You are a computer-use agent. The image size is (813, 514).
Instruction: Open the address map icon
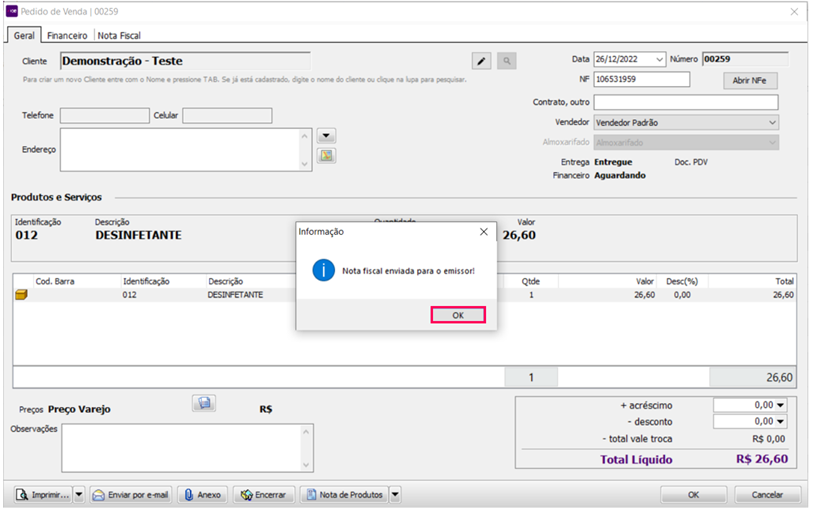(326, 155)
